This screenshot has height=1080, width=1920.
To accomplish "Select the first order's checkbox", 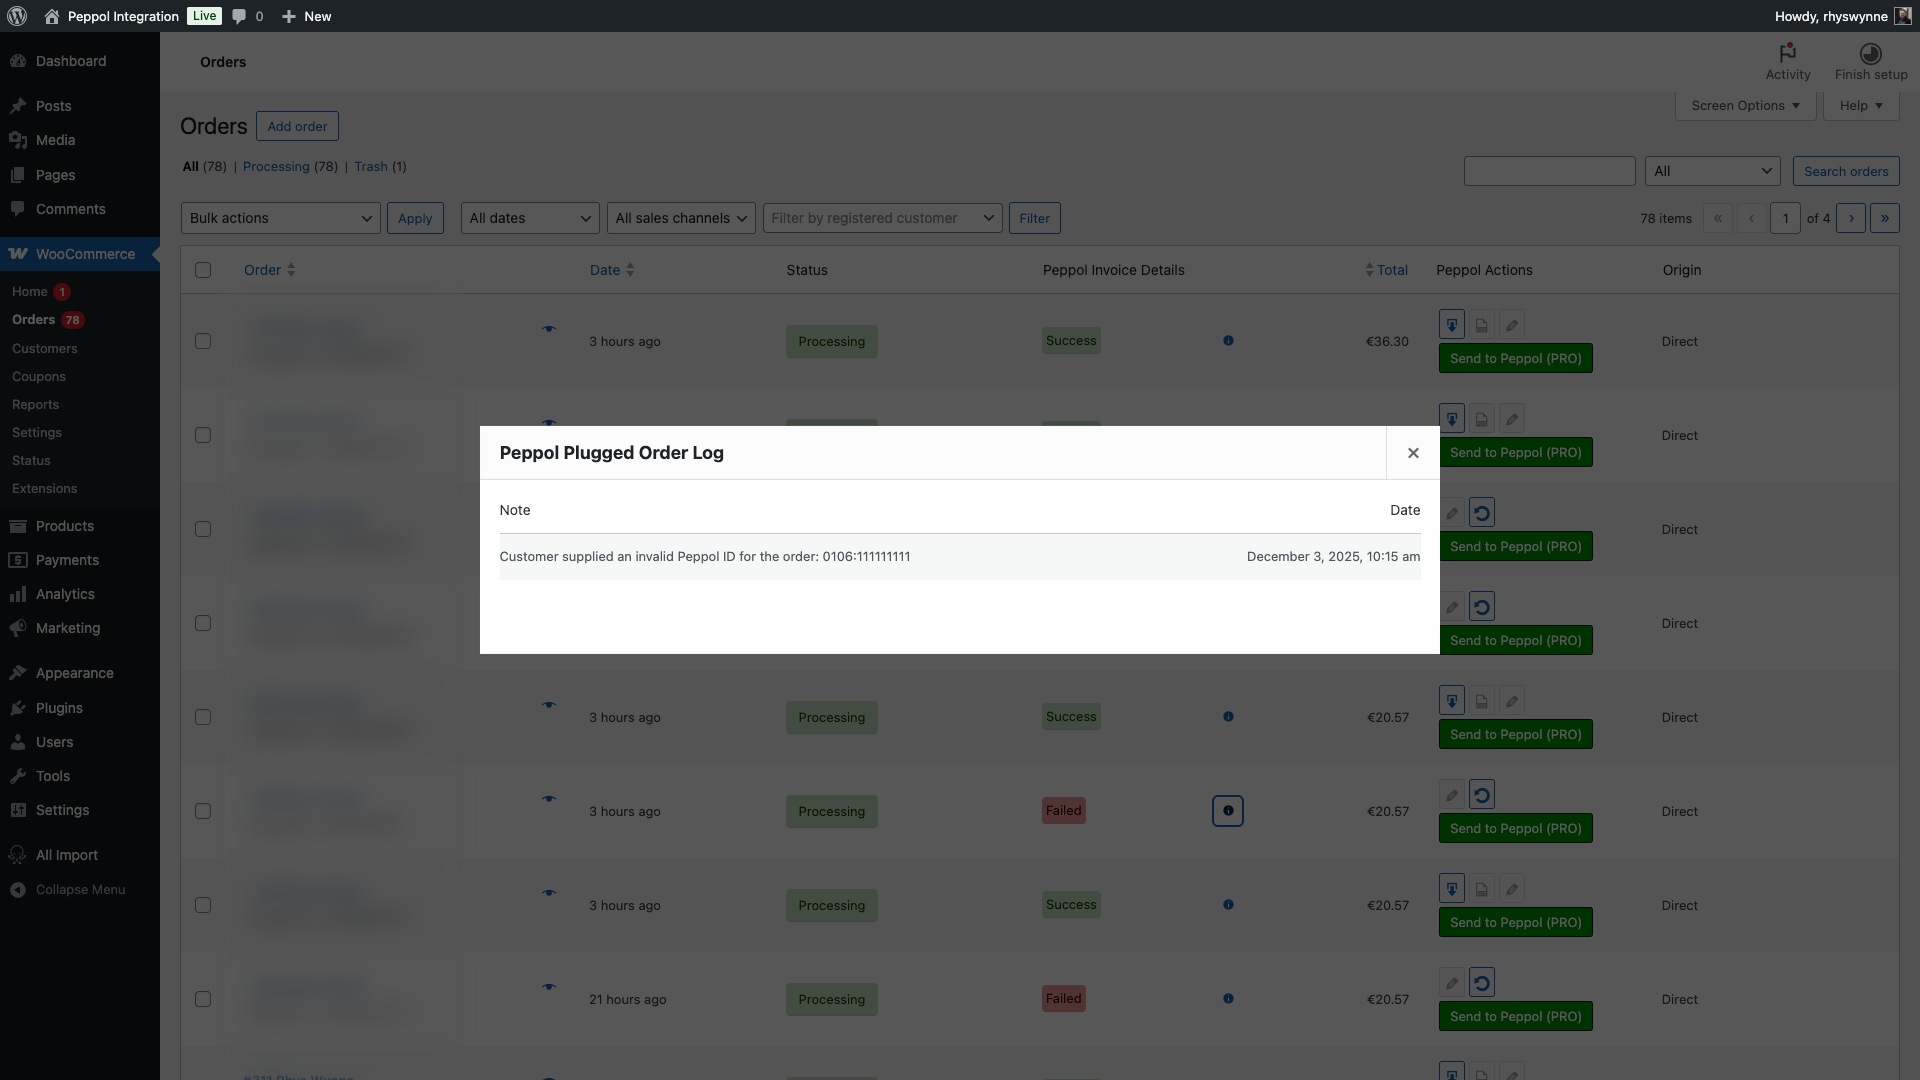I will point(203,341).
